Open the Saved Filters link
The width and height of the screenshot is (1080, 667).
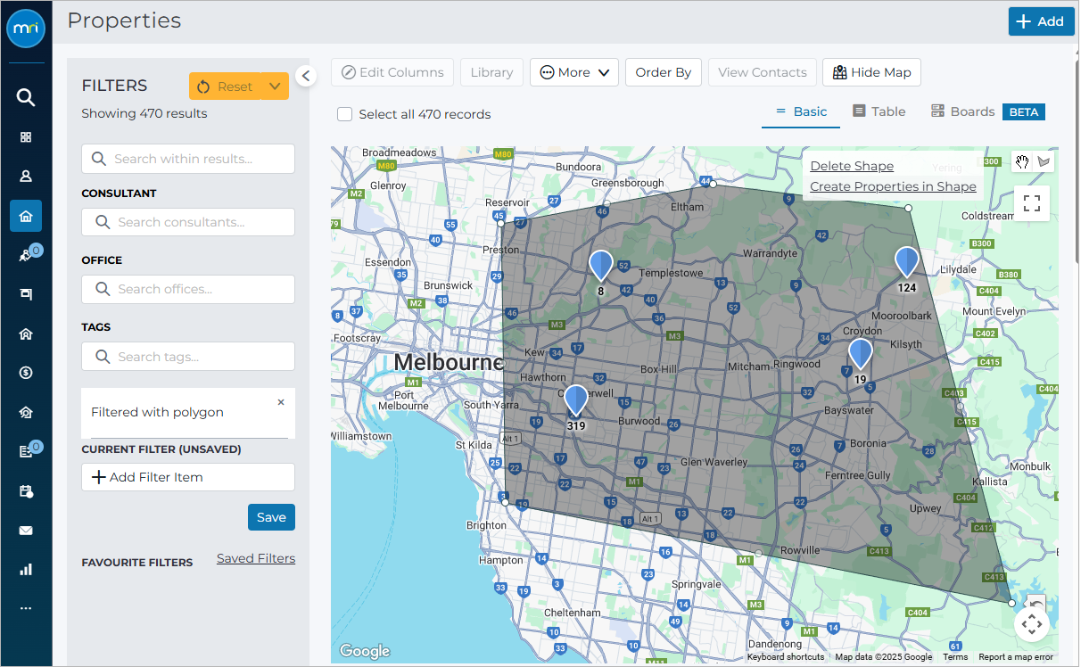(256, 559)
